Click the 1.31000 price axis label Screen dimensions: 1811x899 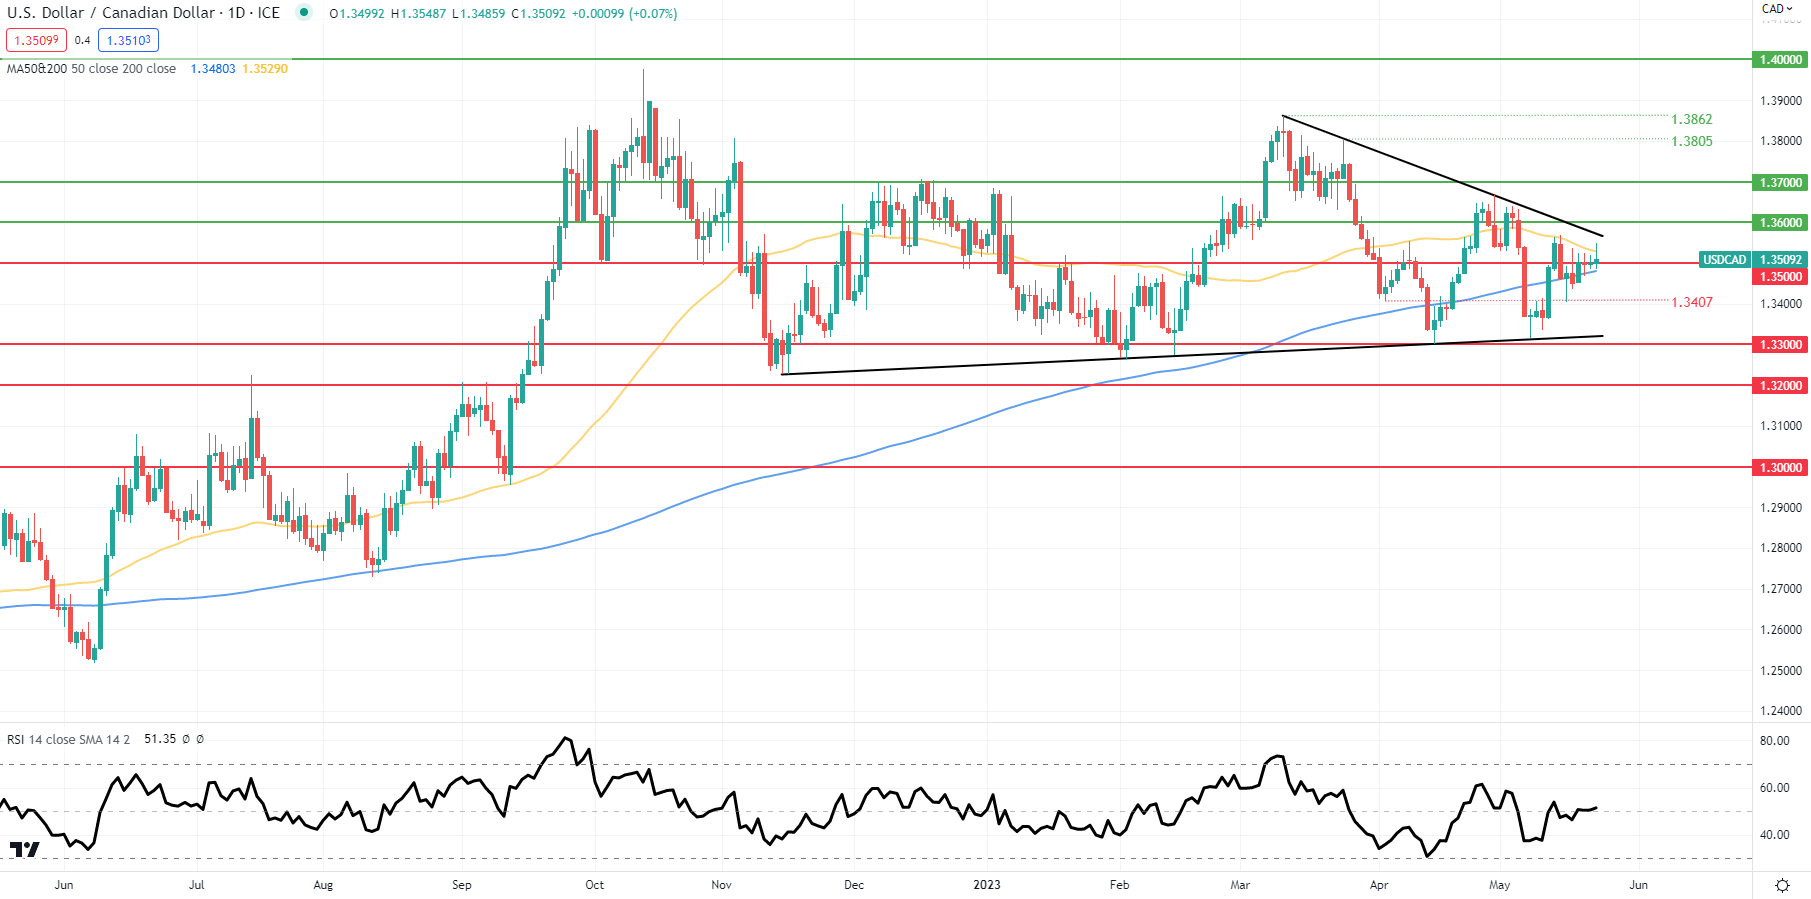pyautogui.click(x=1781, y=426)
